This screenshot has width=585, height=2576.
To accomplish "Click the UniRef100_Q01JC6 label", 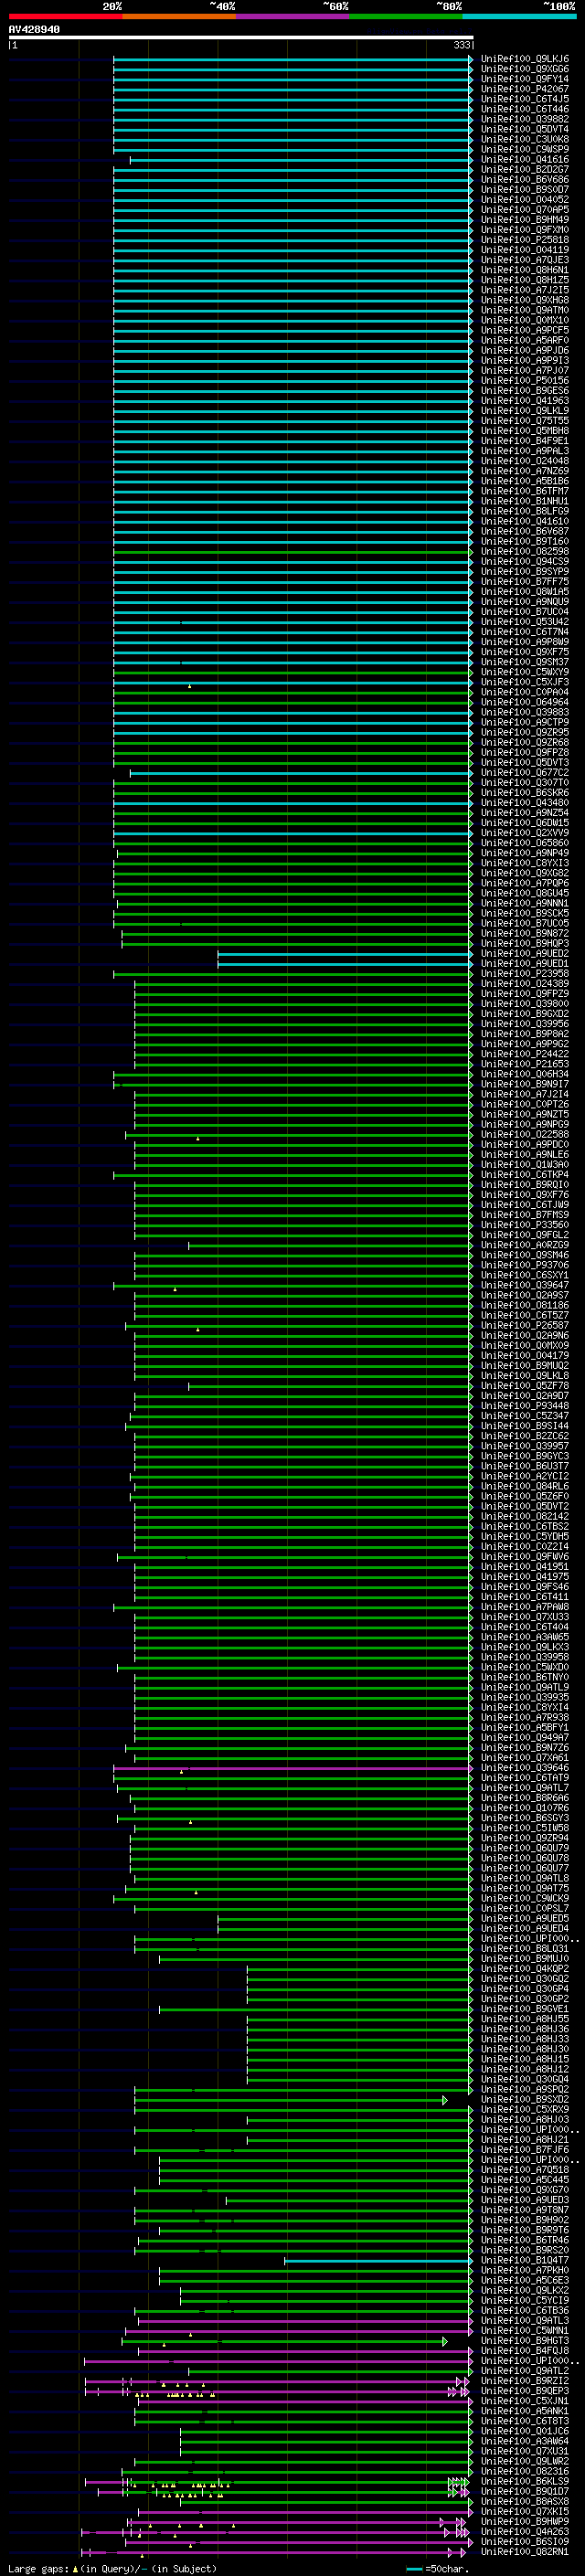I will tap(525, 2431).
